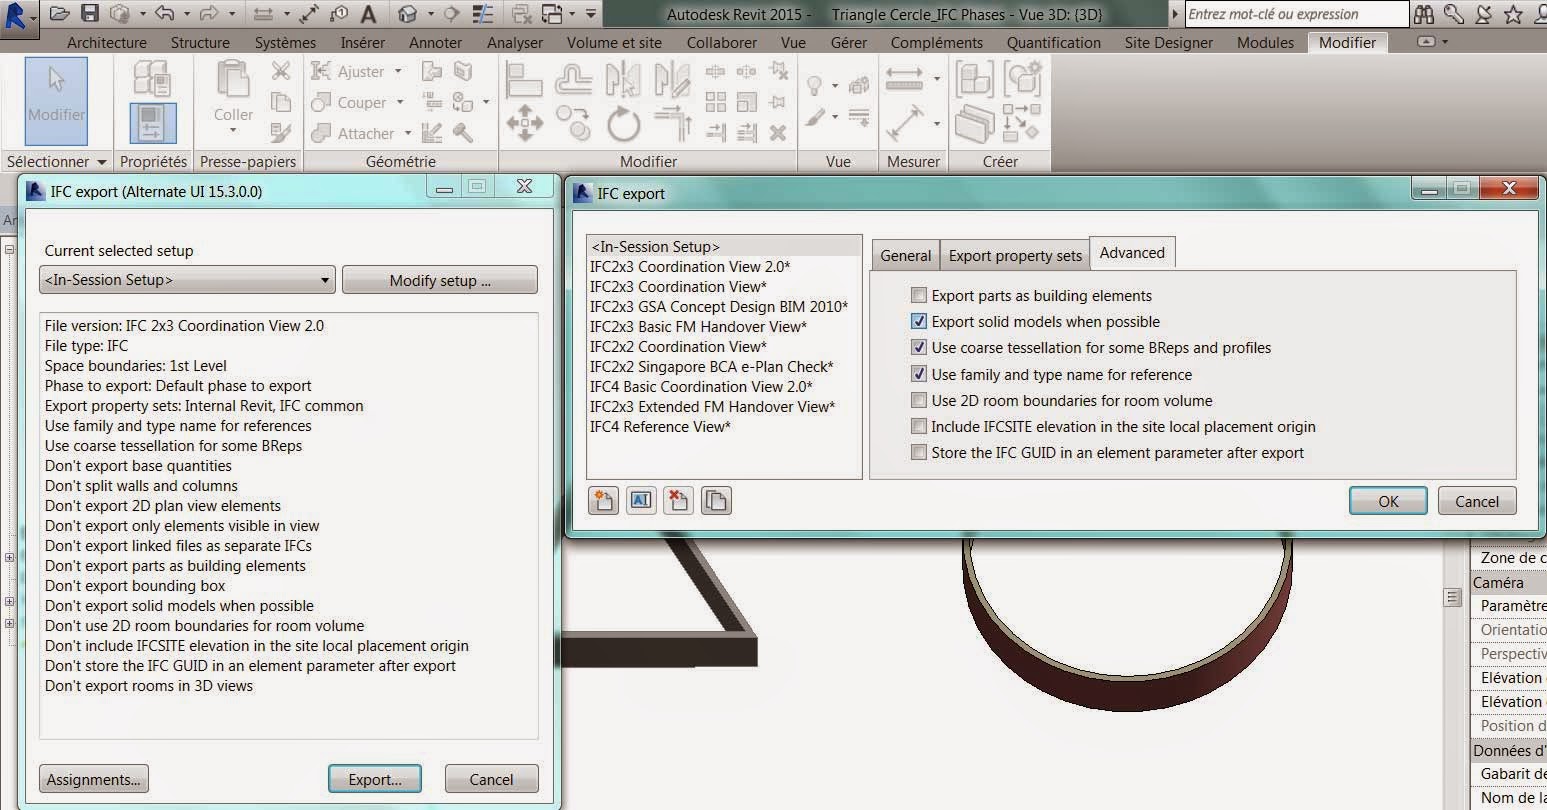1547x810 pixels.
Task: Check Include IFCSITE elevation in site placement
Action: pos(919,426)
